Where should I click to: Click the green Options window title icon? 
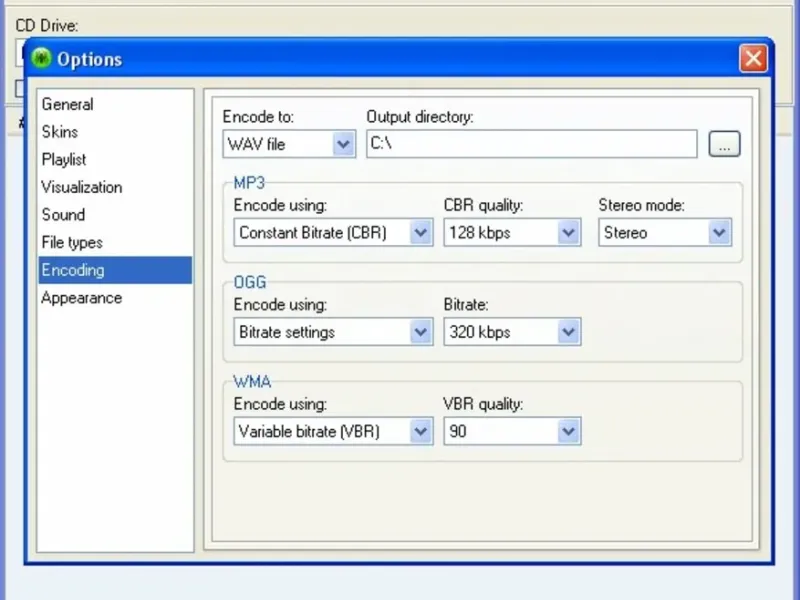pos(41,58)
